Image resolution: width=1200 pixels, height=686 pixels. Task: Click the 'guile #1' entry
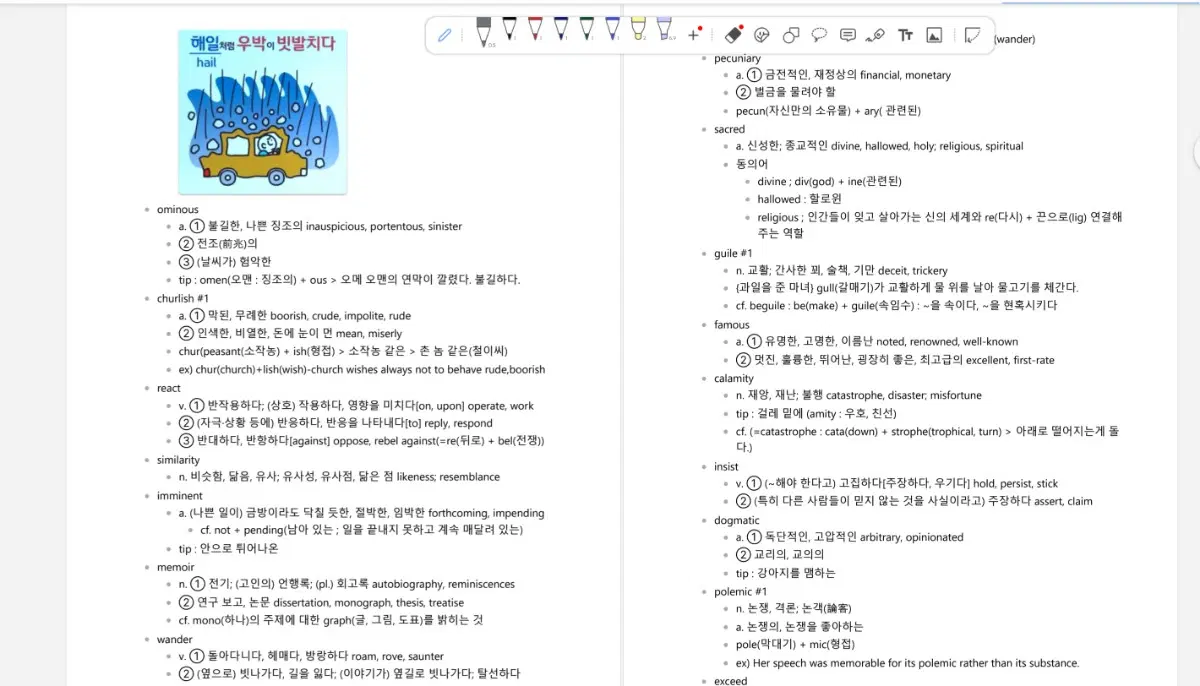click(733, 253)
